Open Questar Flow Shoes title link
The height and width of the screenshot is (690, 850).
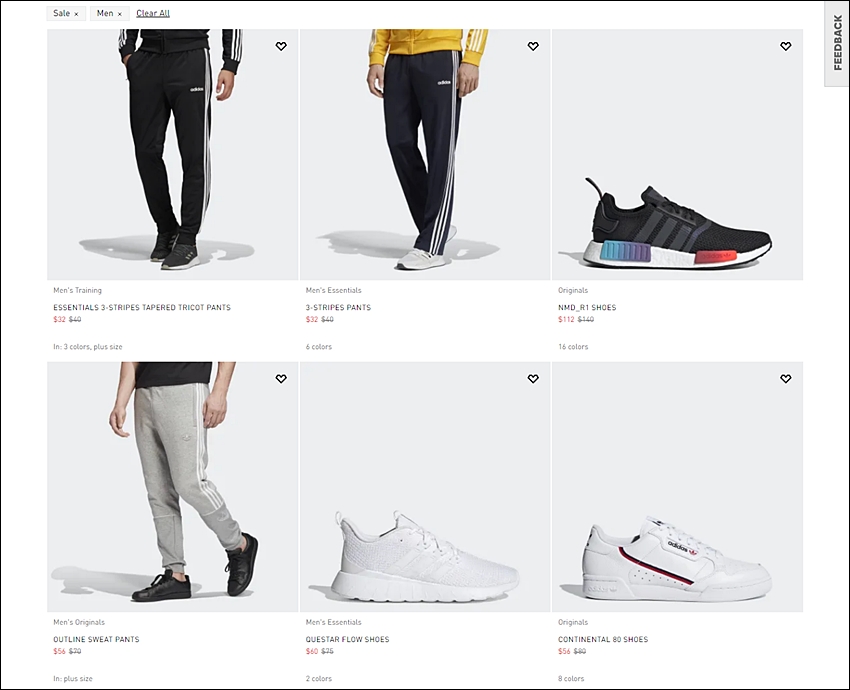pyautogui.click(x=347, y=639)
